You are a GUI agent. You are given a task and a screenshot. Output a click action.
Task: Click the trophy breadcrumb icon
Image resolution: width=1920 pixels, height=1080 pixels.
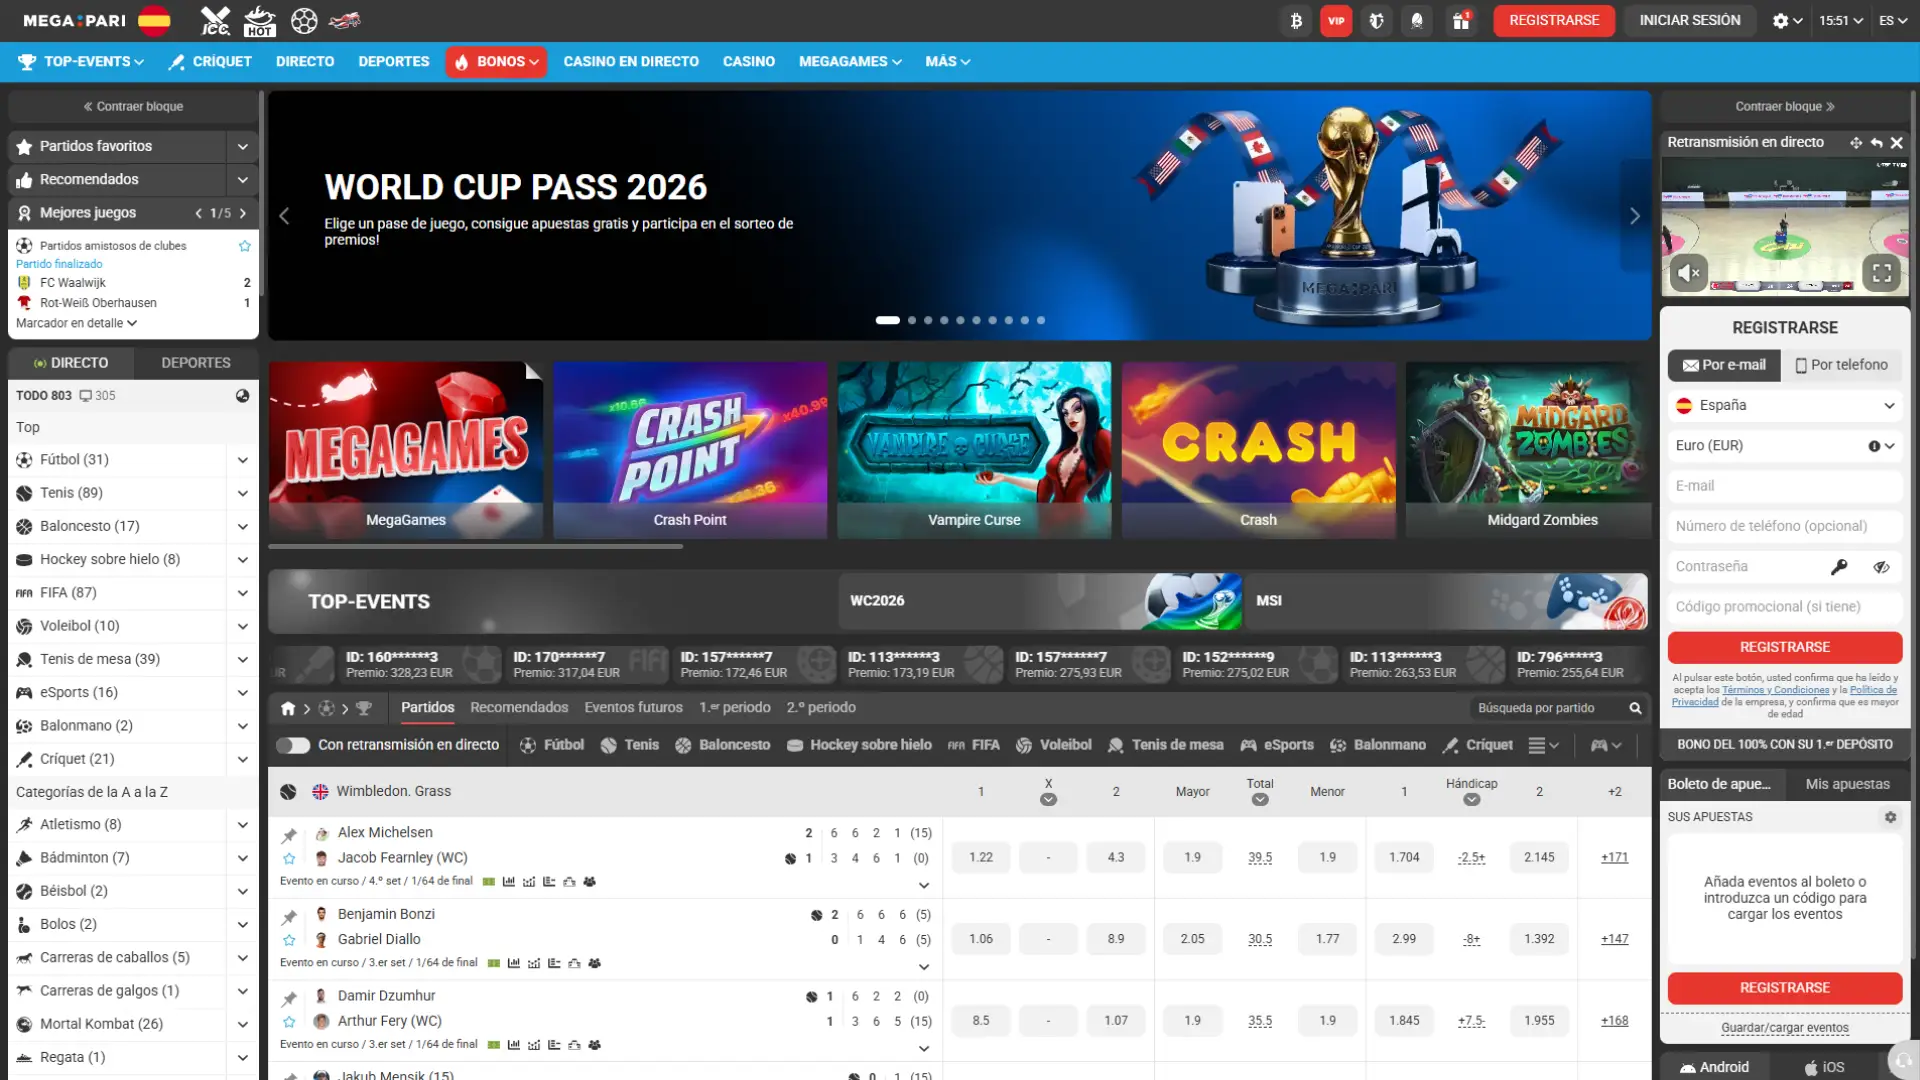pyautogui.click(x=364, y=708)
